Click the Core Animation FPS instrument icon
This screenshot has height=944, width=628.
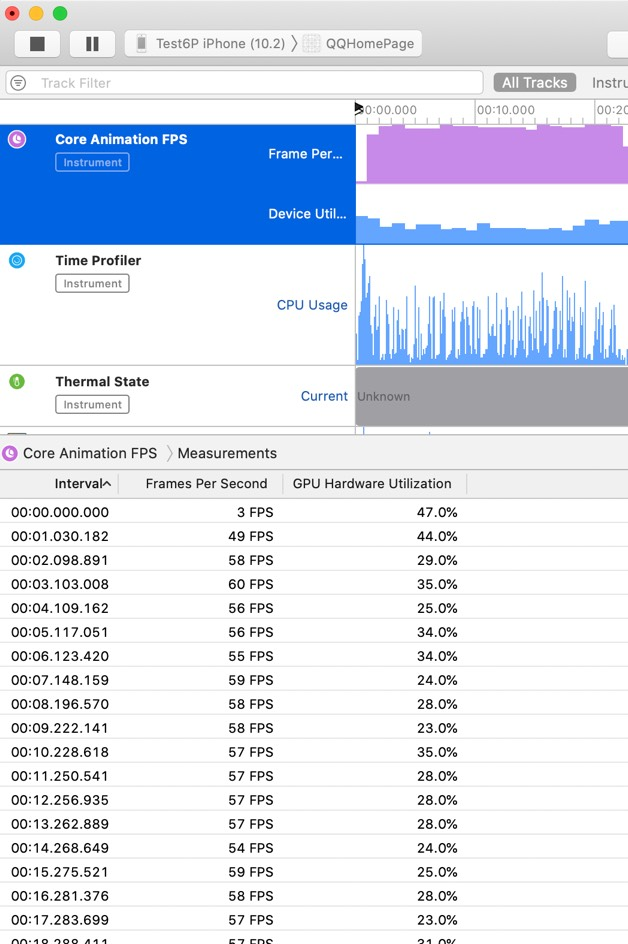[x=17, y=140]
